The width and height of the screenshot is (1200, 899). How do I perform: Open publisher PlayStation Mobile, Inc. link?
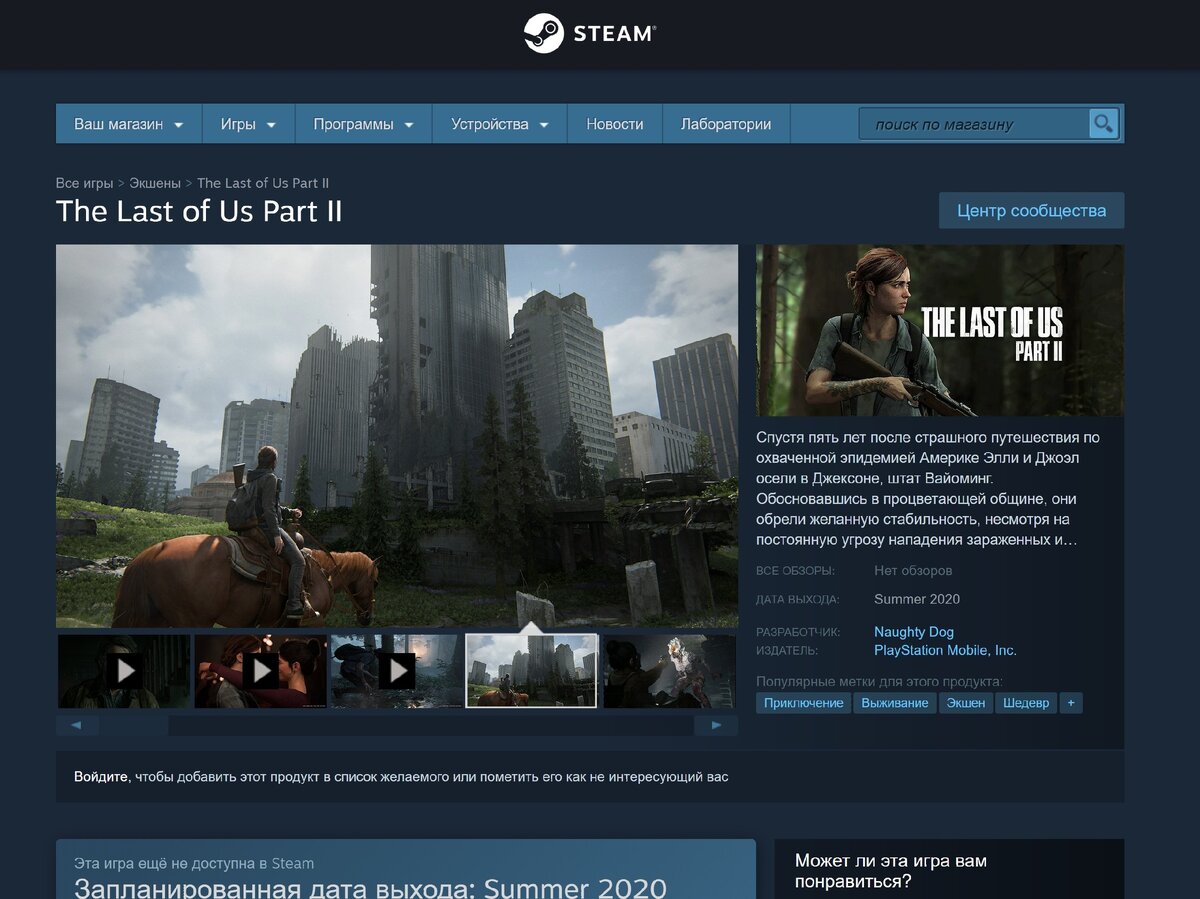[945, 650]
